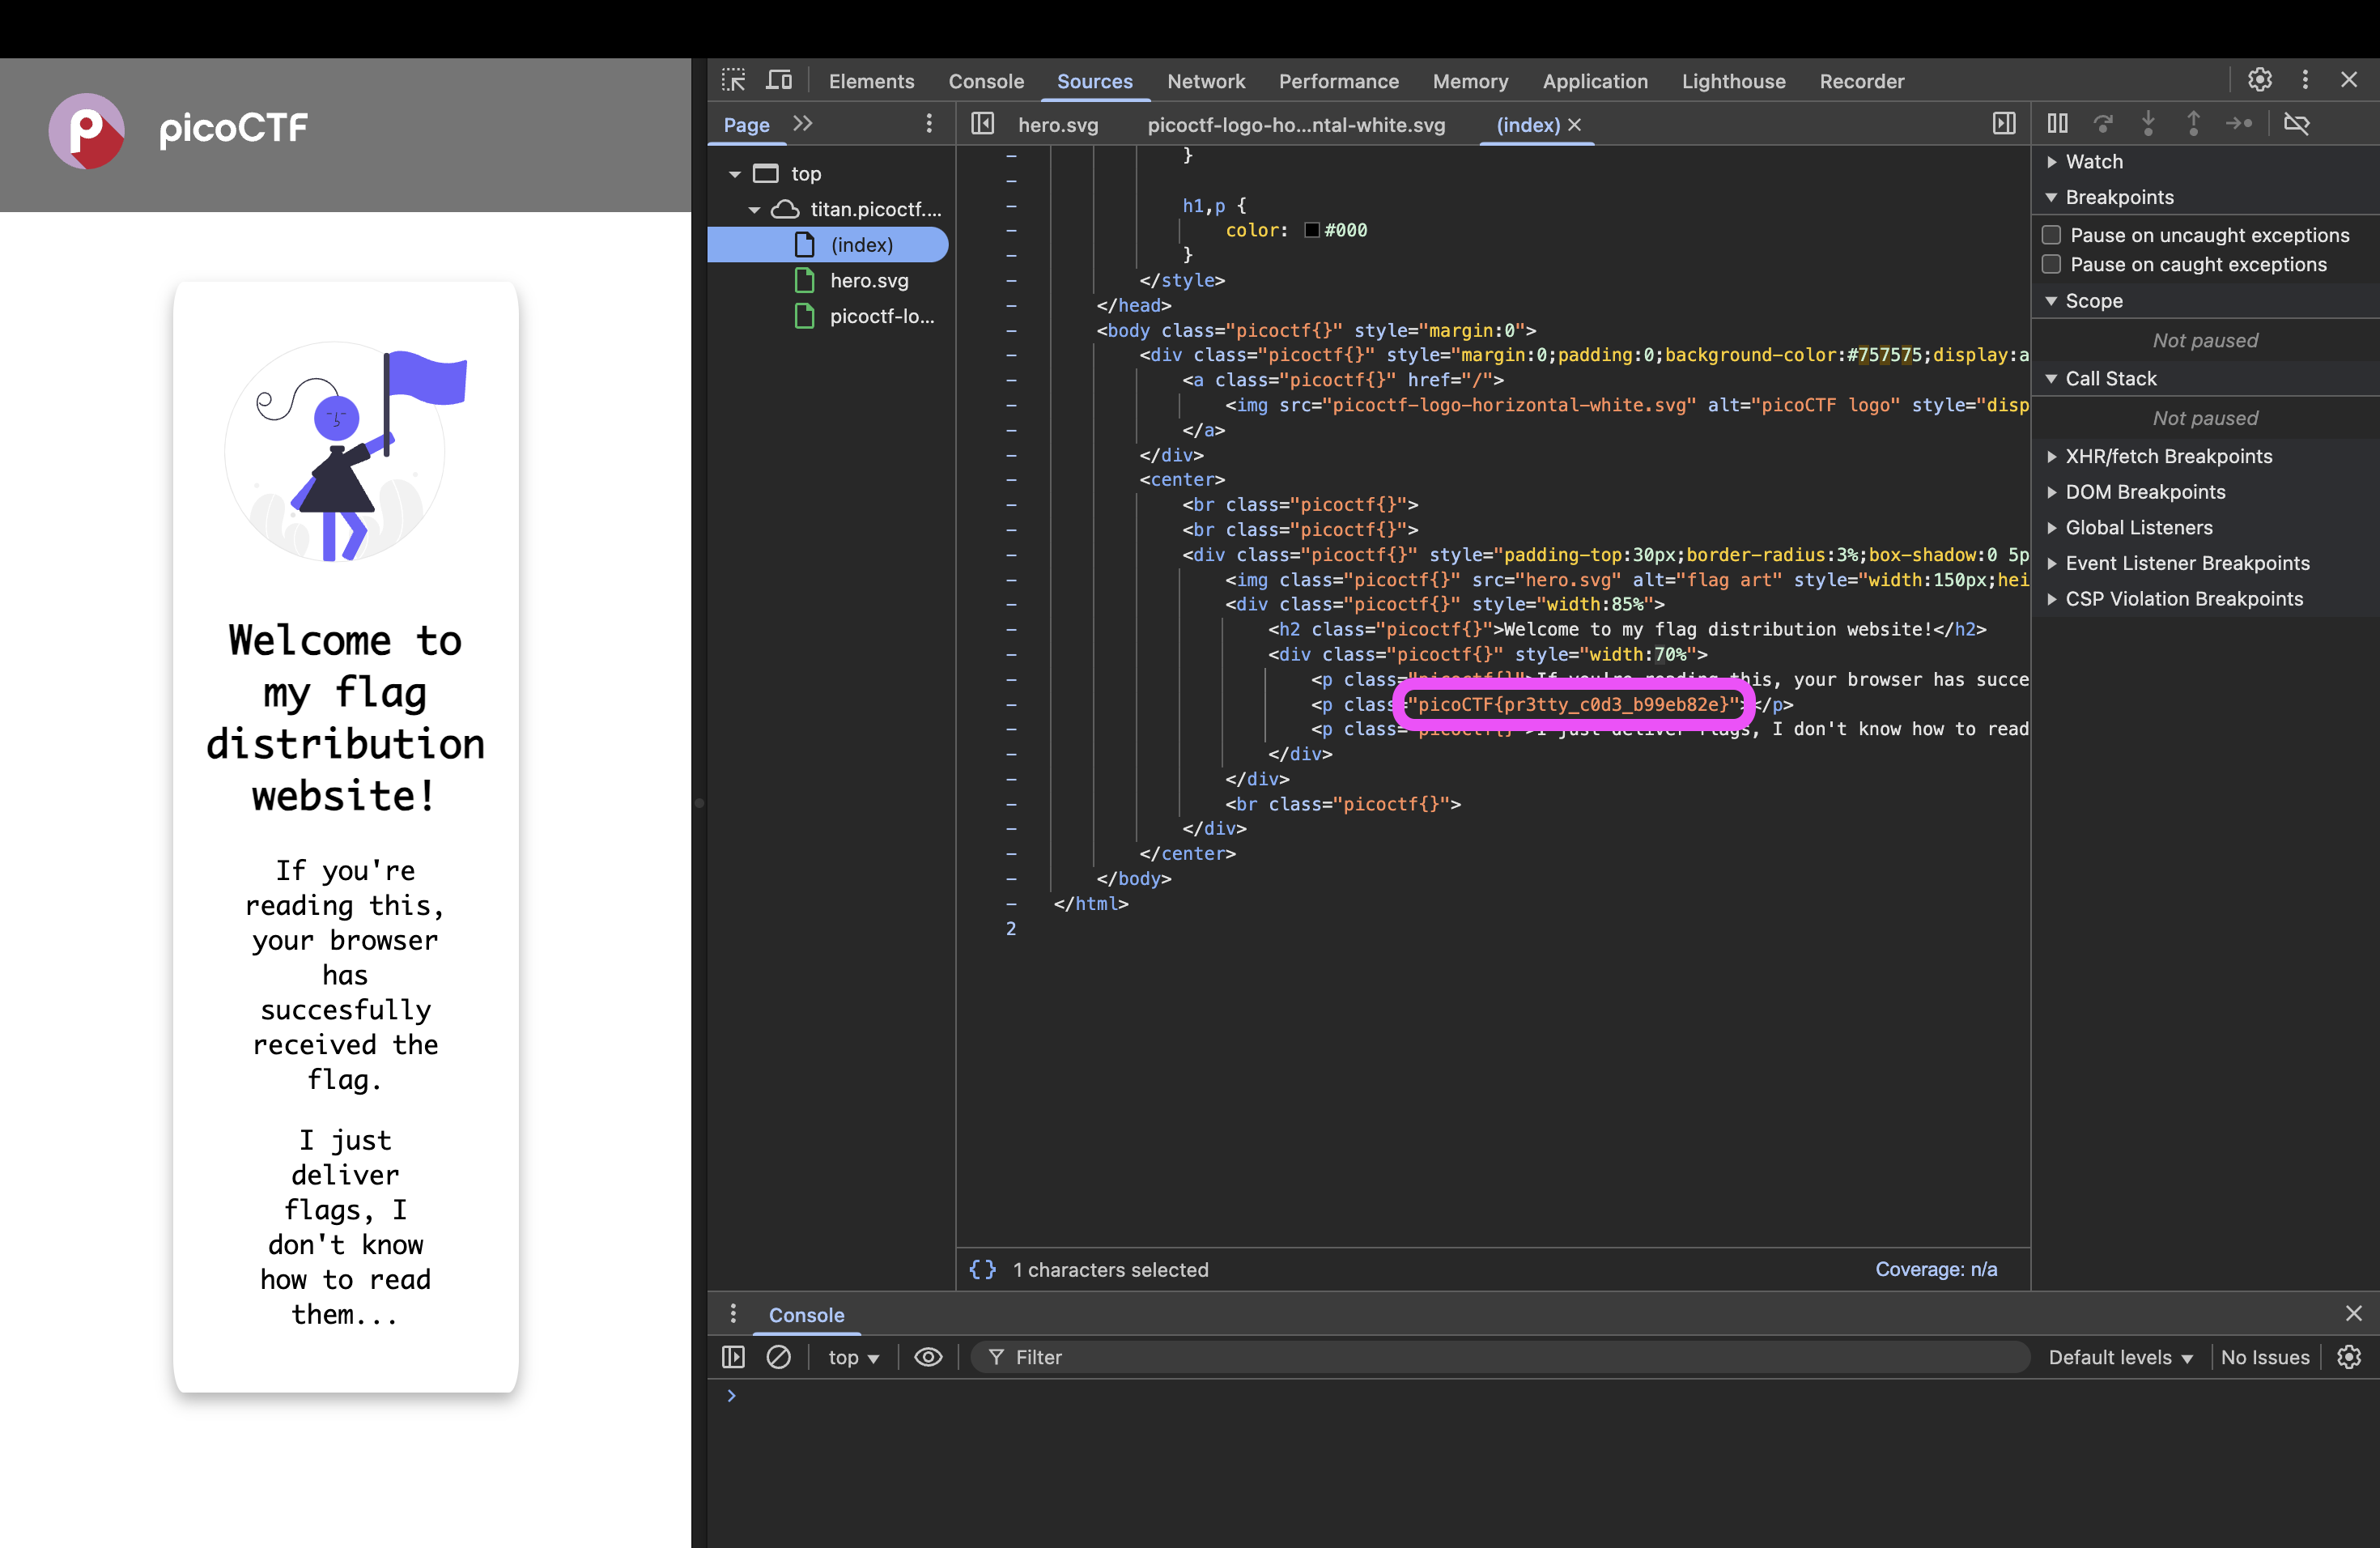Viewport: 2380px width, 1548px height.
Task: Toggle the device toolbar icon
Action: pos(779,80)
